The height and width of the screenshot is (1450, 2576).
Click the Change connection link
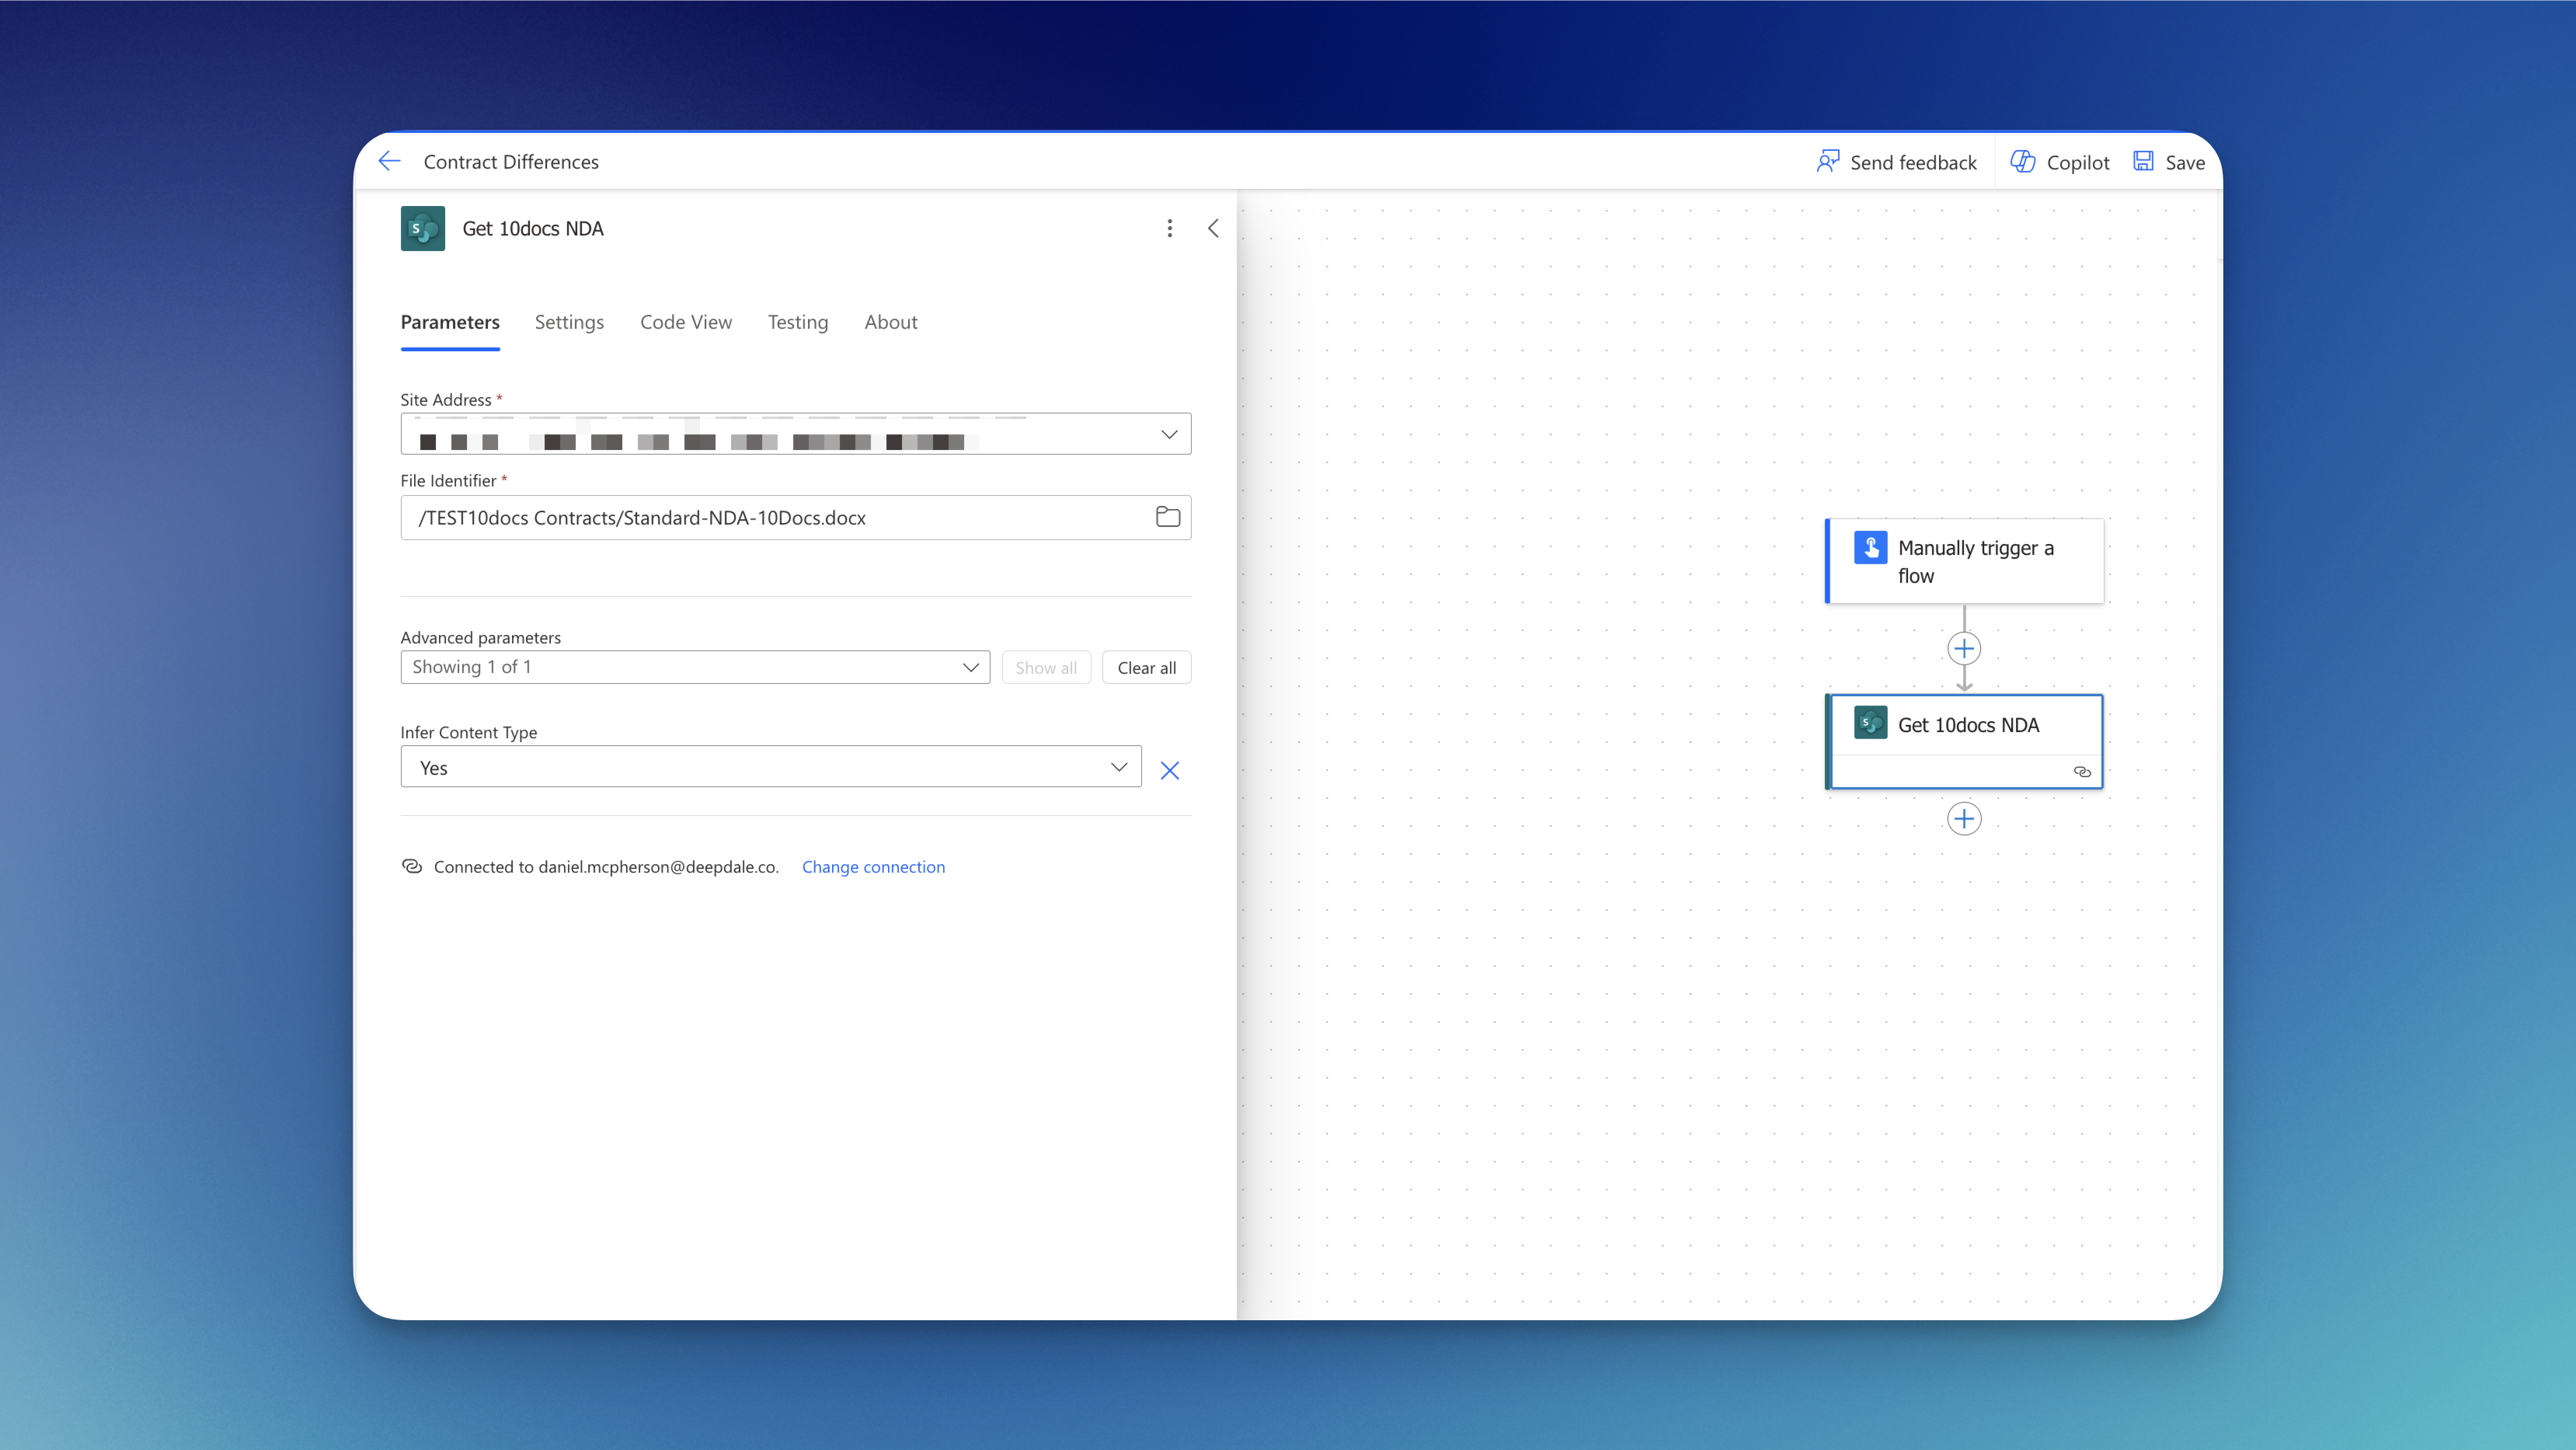coord(873,867)
